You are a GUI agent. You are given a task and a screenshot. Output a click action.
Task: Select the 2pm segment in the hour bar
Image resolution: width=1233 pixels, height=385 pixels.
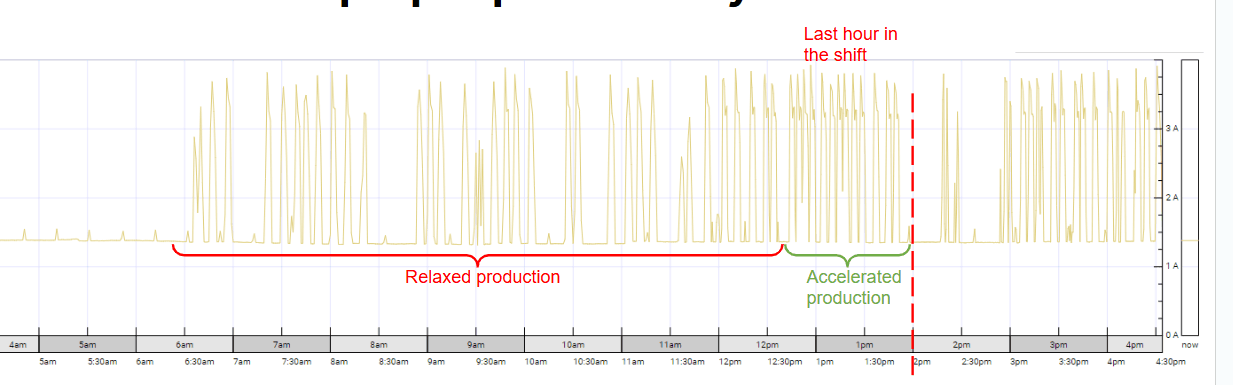point(961,344)
